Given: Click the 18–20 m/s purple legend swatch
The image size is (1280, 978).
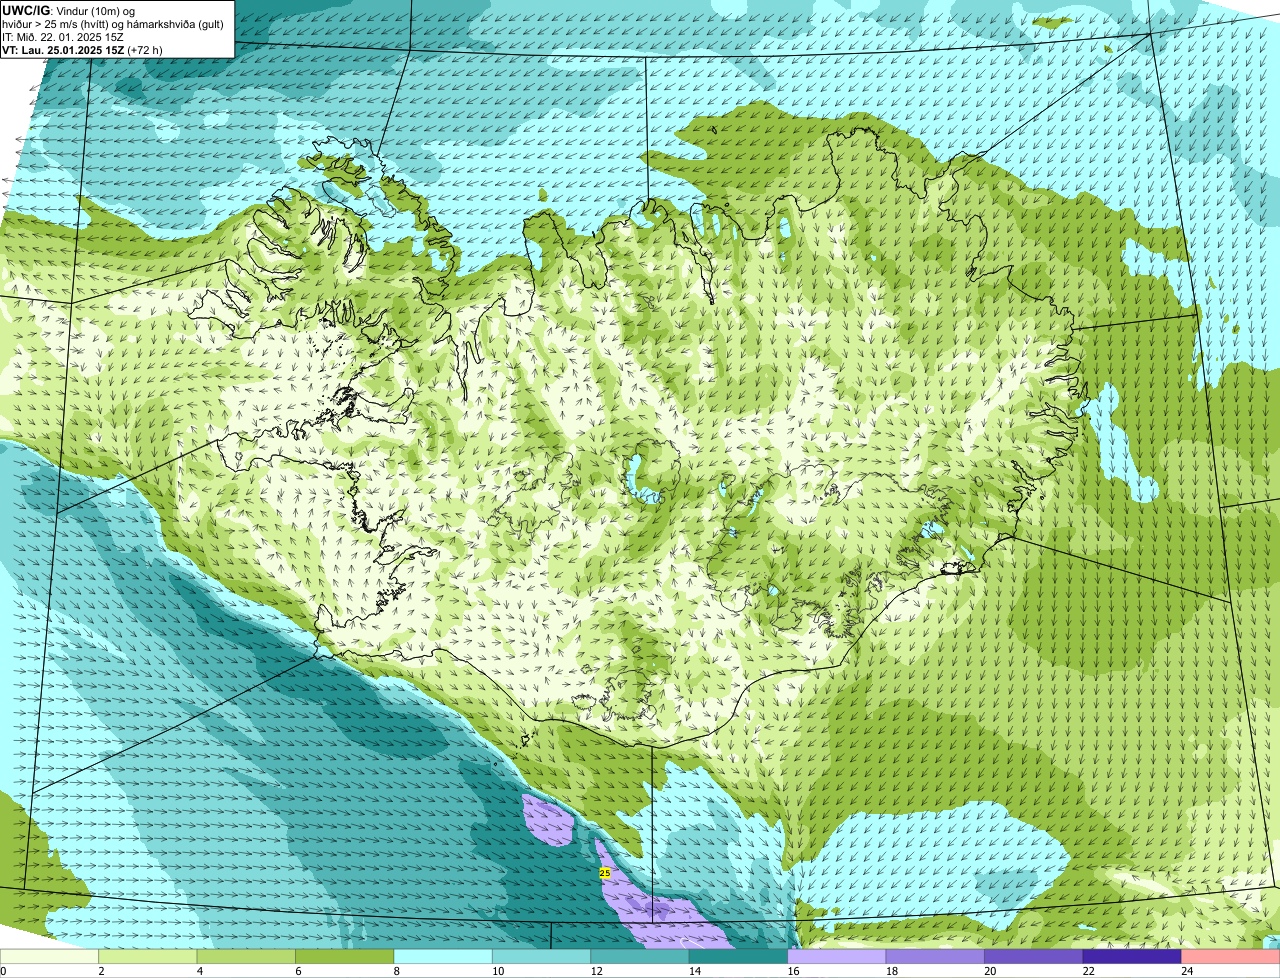Looking at the screenshot, I should tap(935, 957).
